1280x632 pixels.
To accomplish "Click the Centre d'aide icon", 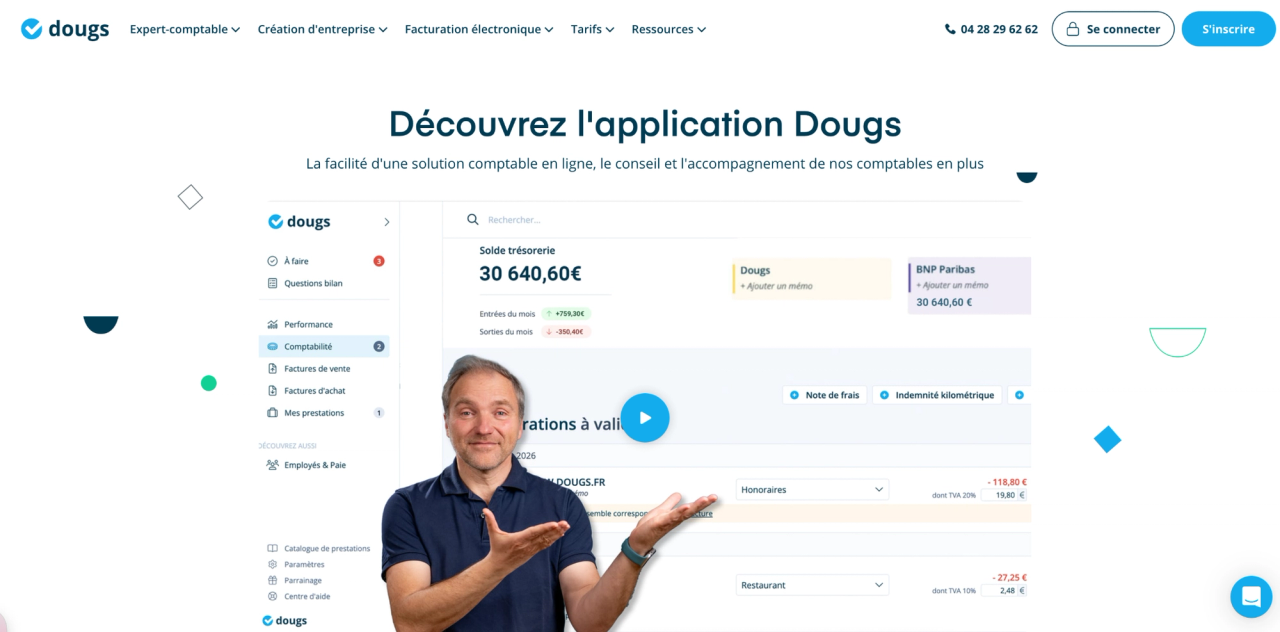I will click(272, 596).
